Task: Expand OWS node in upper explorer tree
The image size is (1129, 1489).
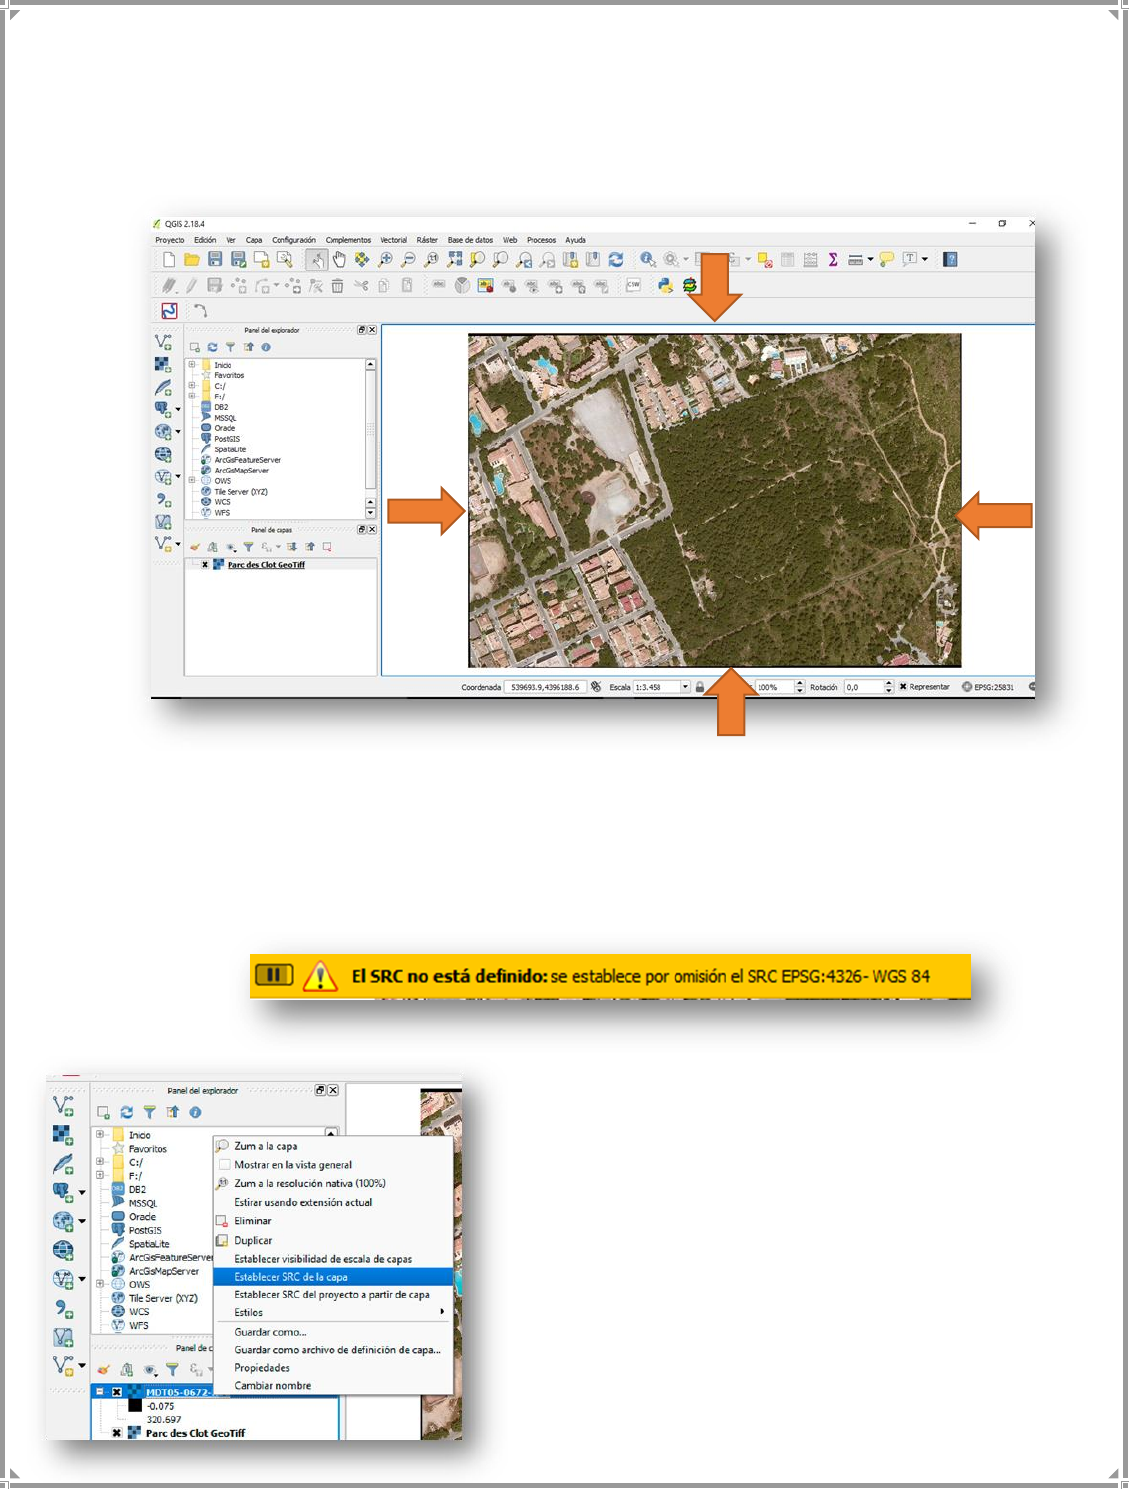Action: click(x=192, y=481)
